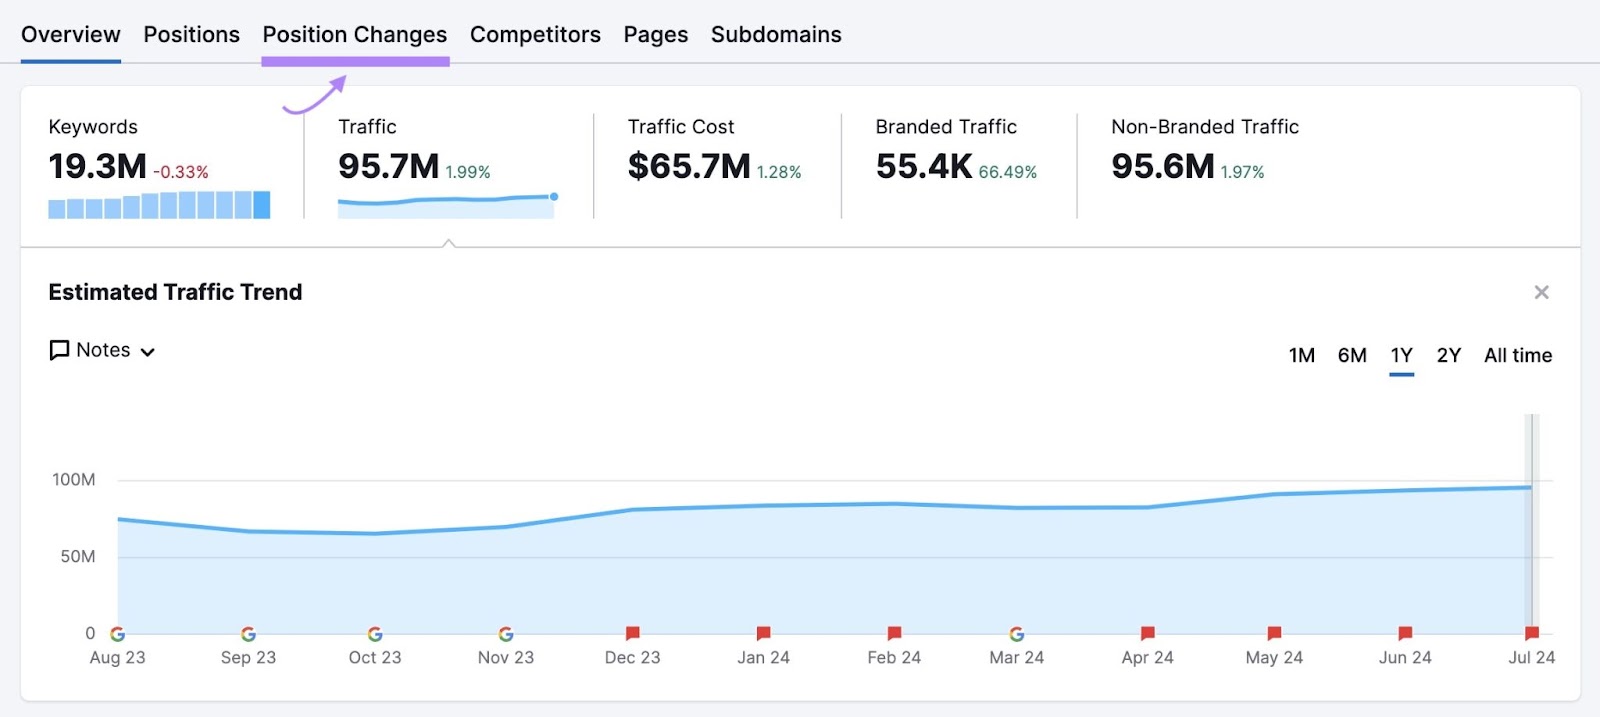Viewport: 1600px width, 717px height.
Task: Expand the Notes dropdown
Action: tap(103, 351)
